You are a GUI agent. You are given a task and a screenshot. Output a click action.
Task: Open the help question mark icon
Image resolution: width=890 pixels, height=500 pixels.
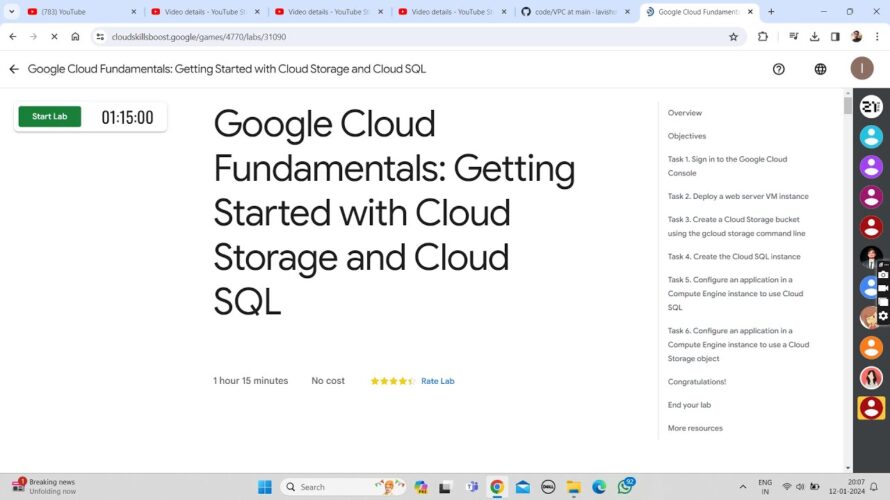coord(779,69)
